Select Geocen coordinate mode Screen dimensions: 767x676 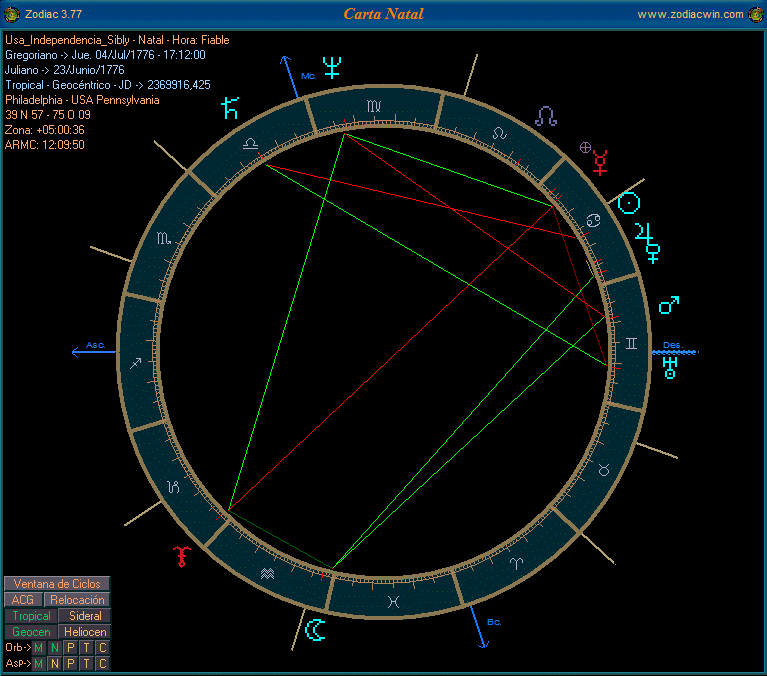31,632
